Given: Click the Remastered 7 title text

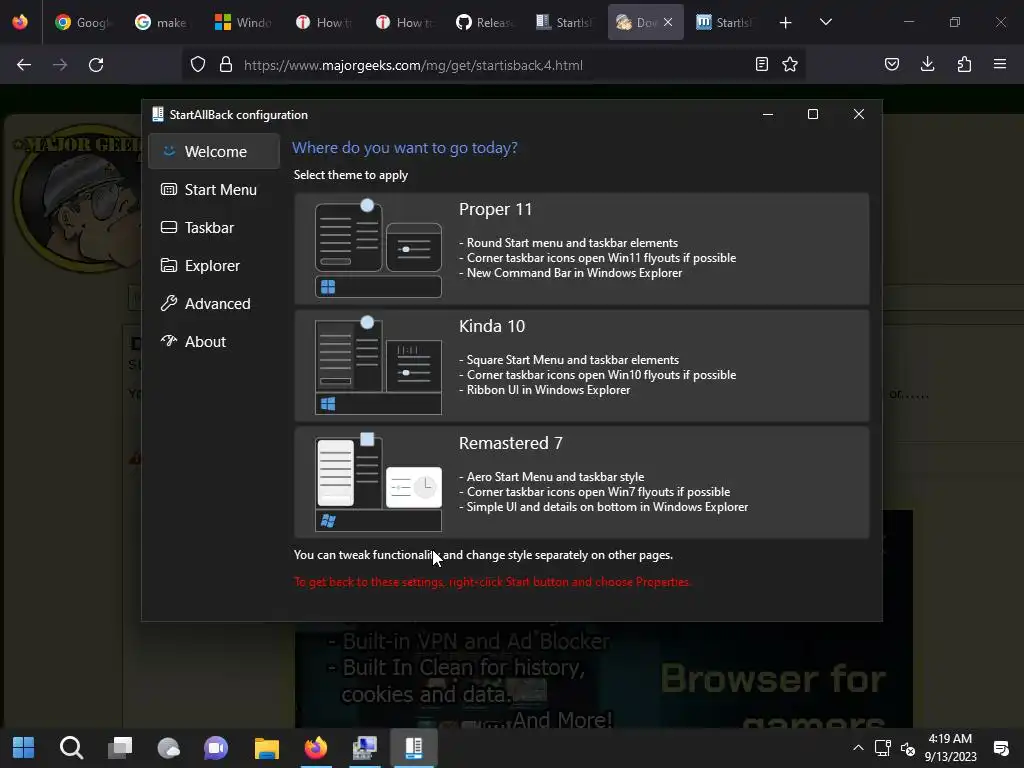Looking at the screenshot, I should point(510,443).
